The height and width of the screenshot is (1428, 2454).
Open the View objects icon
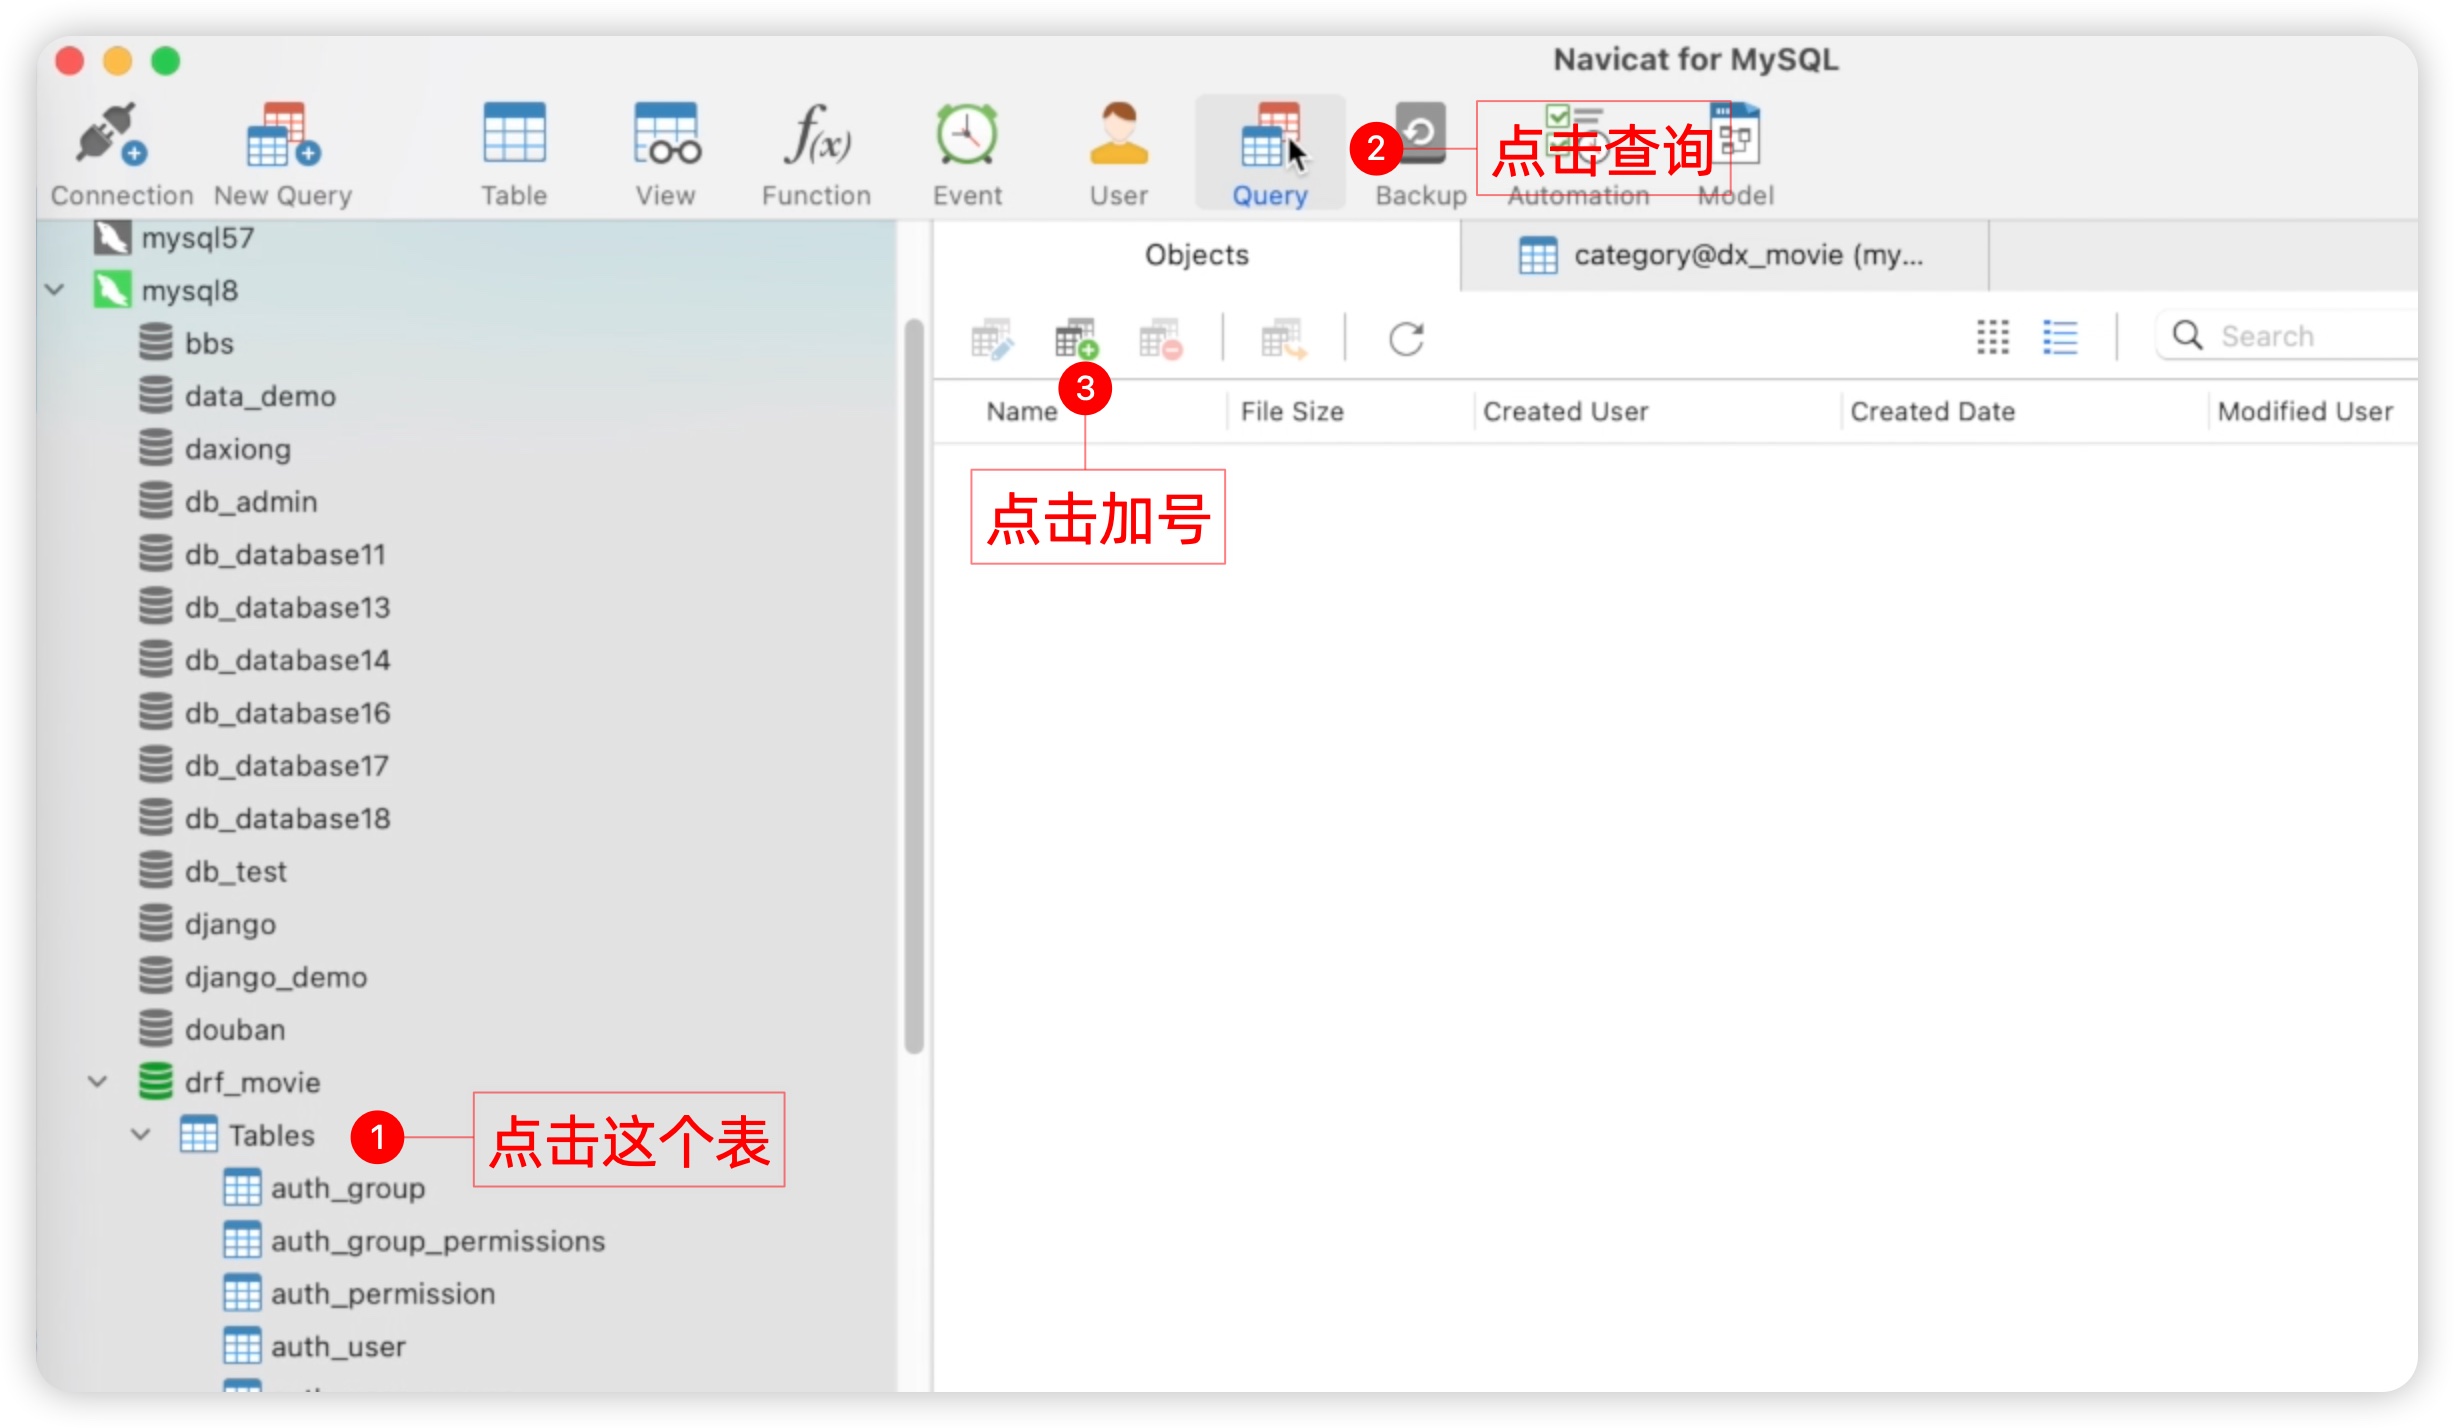tap(666, 153)
